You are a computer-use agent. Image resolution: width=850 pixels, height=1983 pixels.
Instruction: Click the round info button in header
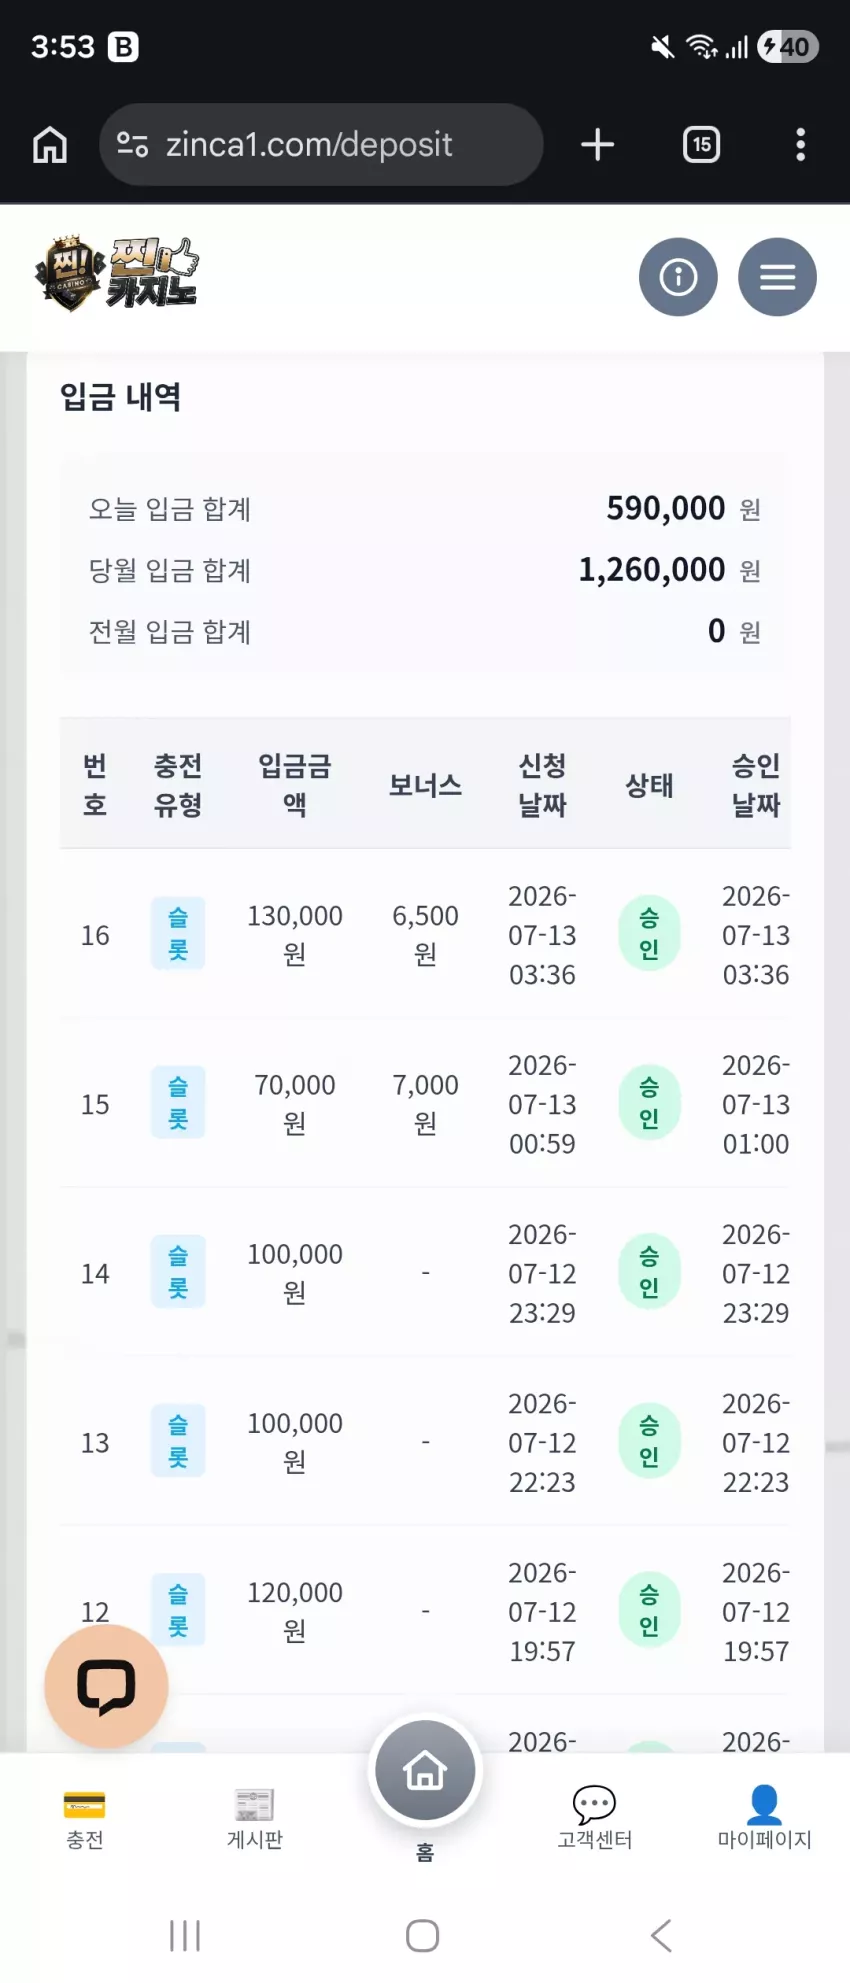pos(678,277)
